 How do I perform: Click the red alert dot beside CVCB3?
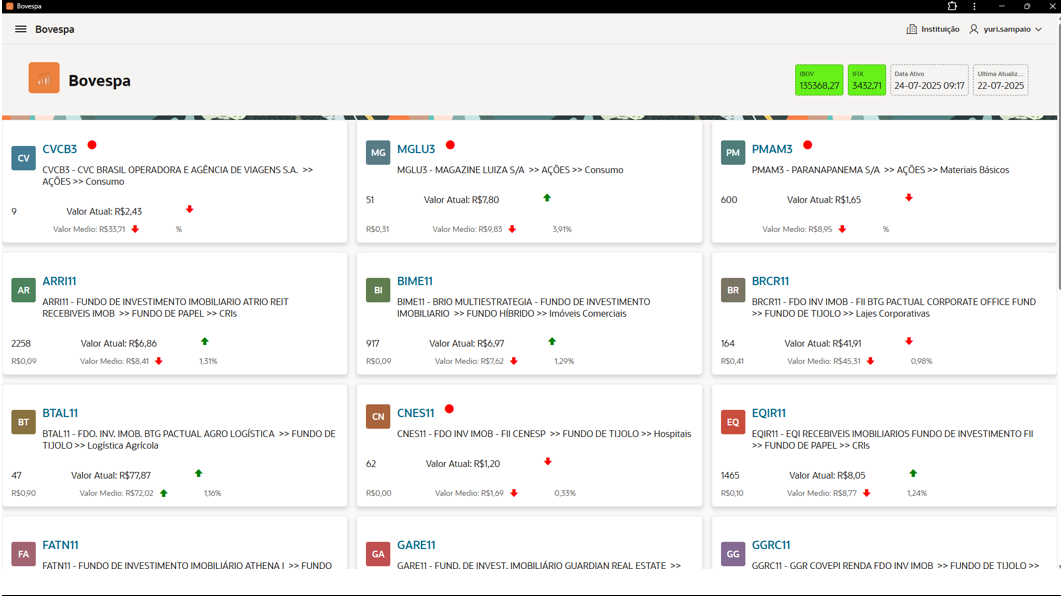[92, 145]
